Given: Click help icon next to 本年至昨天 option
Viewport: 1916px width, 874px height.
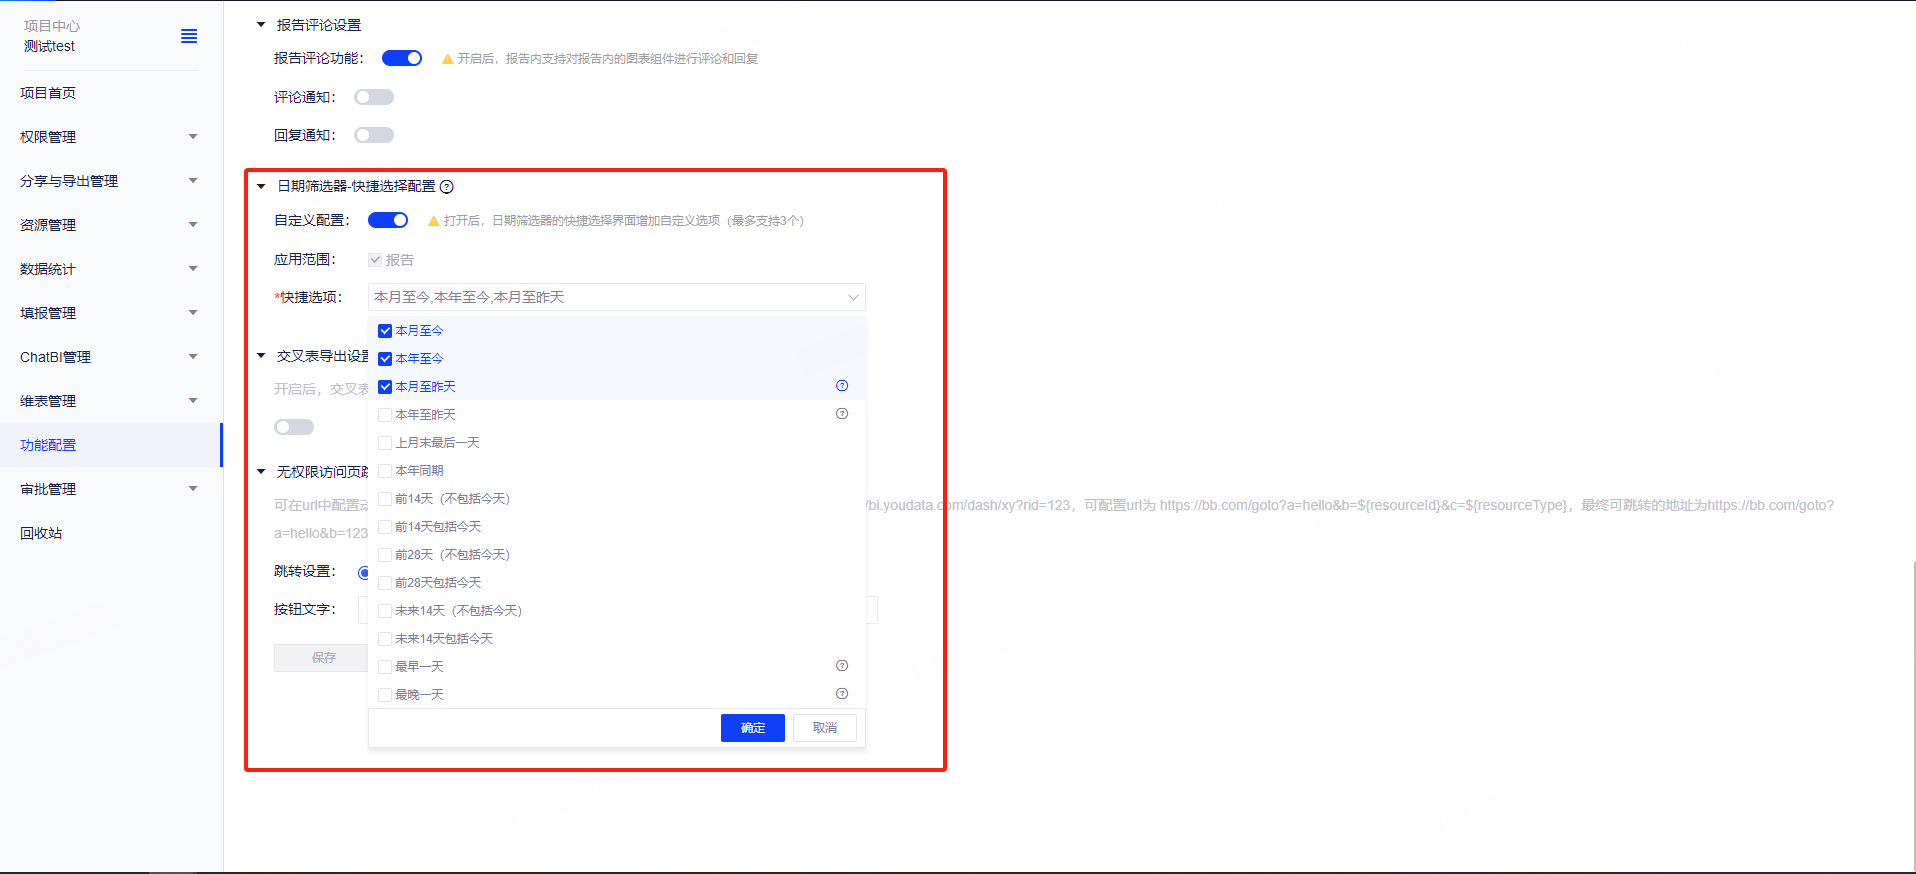Looking at the screenshot, I should pyautogui.click(x=842, y=414).
